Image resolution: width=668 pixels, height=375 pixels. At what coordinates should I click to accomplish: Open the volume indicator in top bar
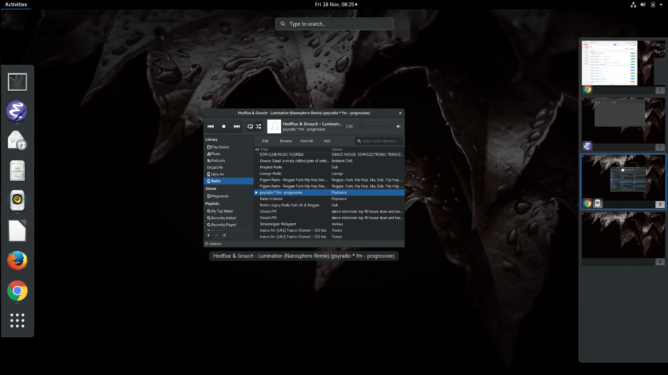click(643, 4)
